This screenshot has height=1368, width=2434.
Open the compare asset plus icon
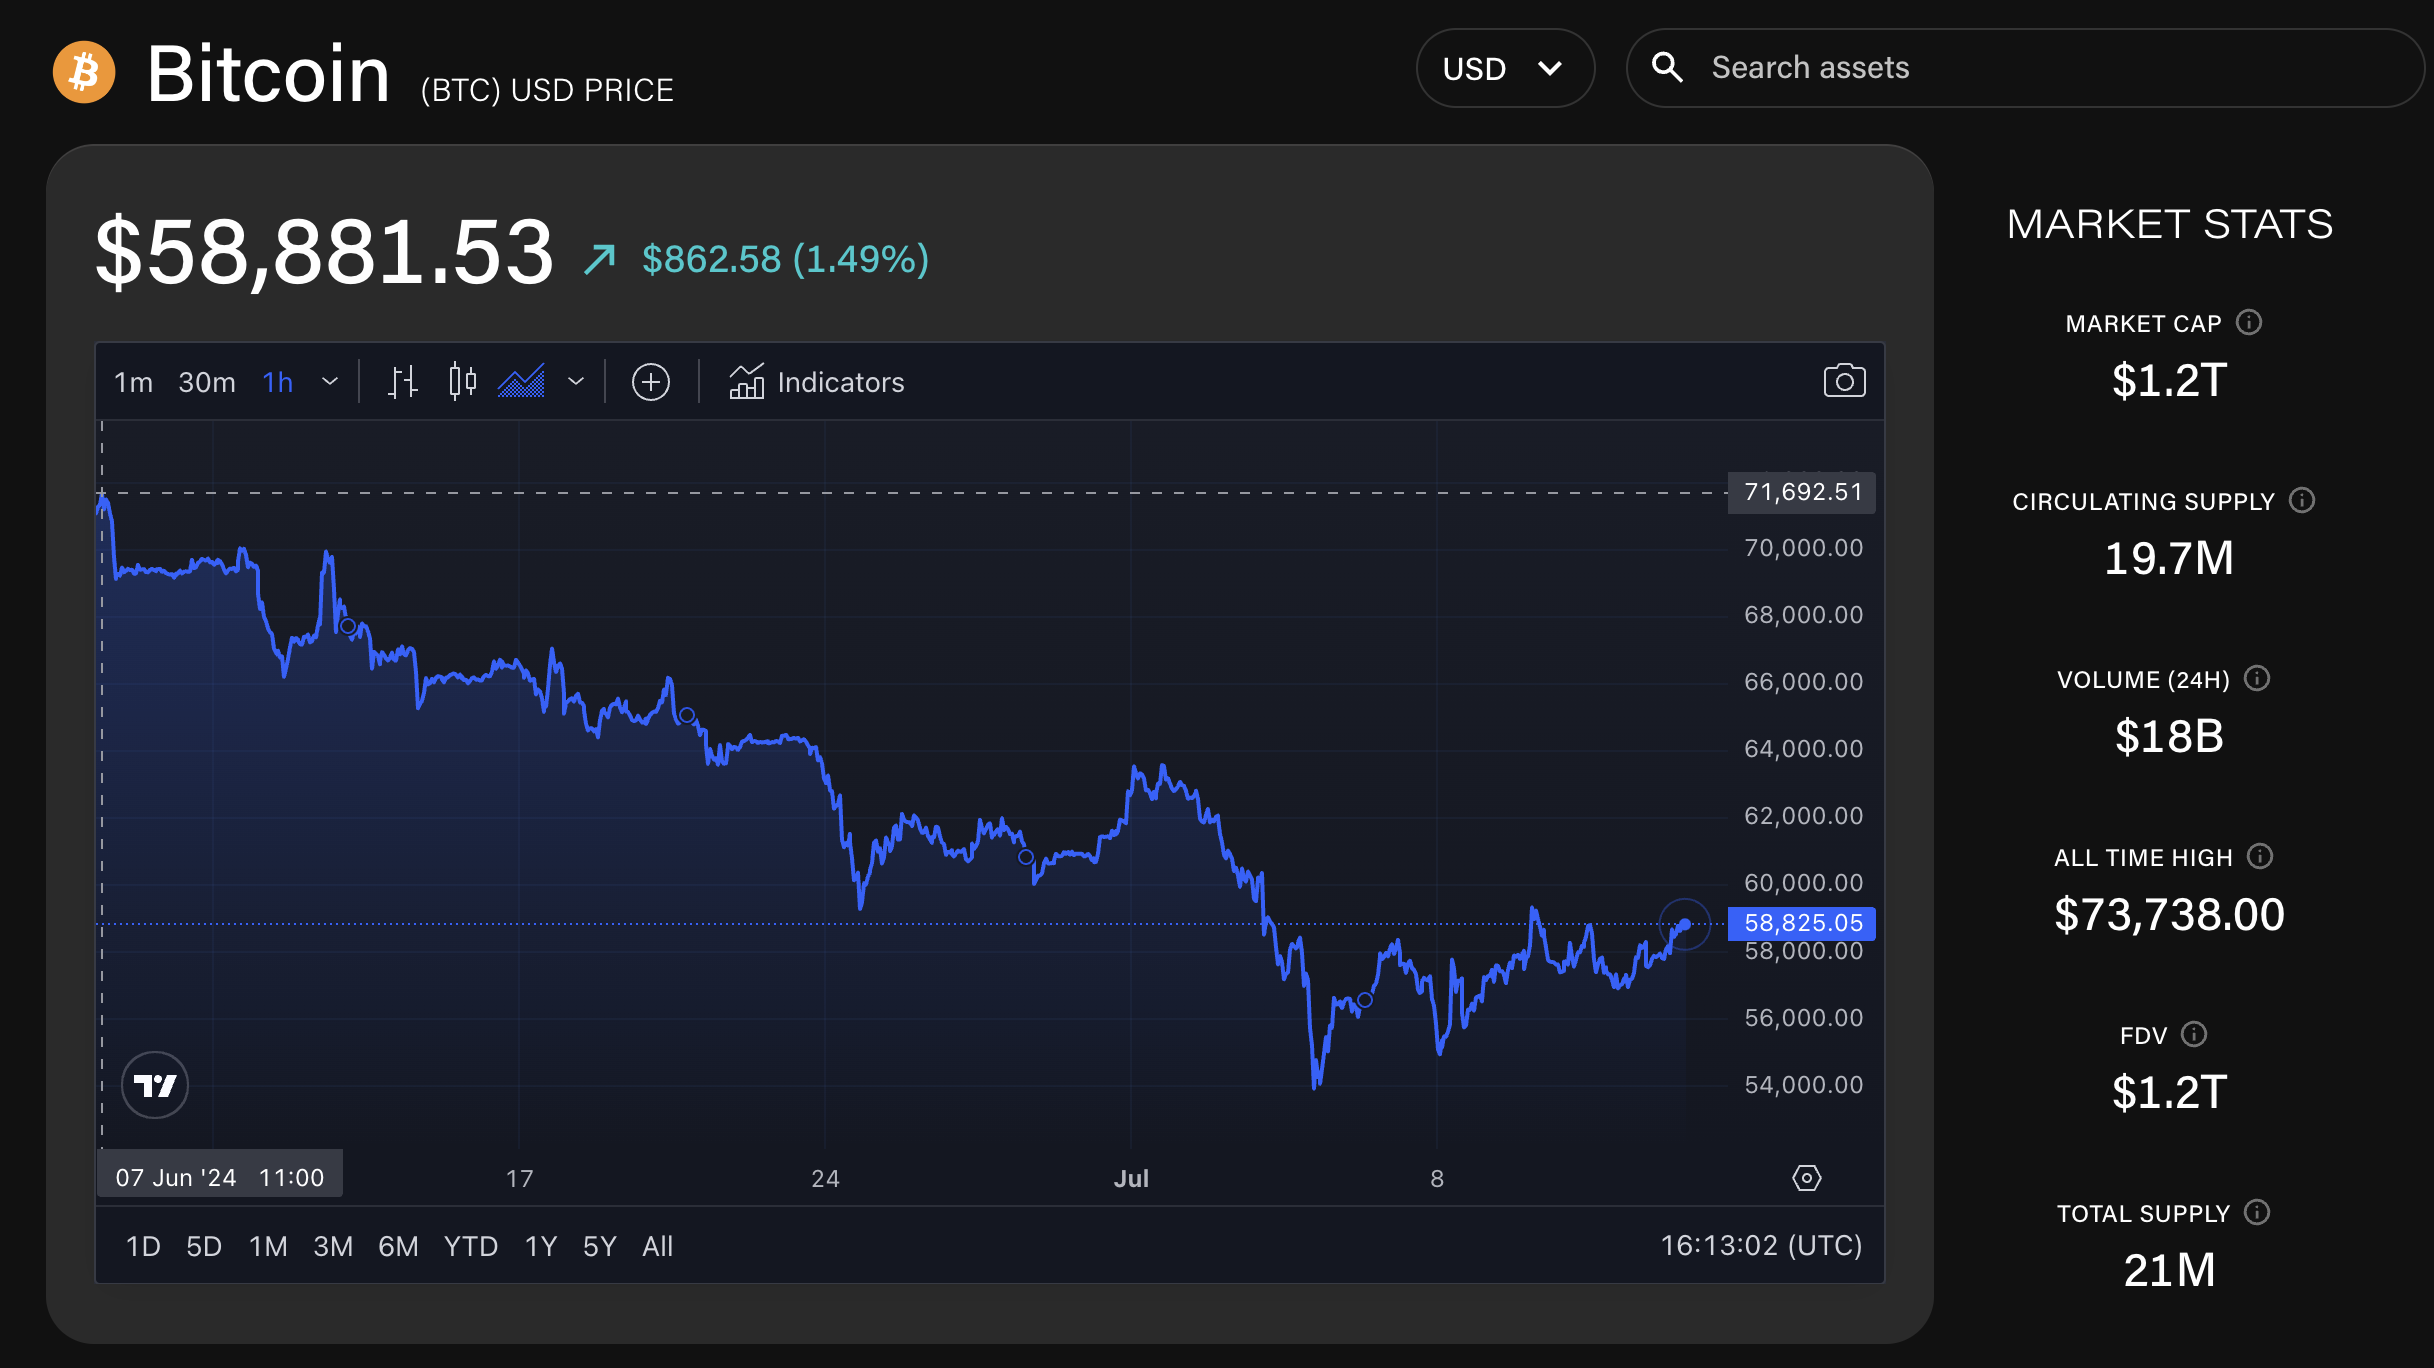point(651,381)
